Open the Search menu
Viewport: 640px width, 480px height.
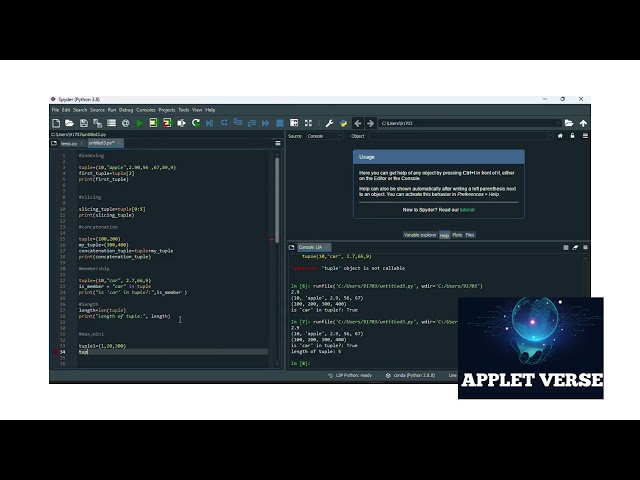pos(80,110)
